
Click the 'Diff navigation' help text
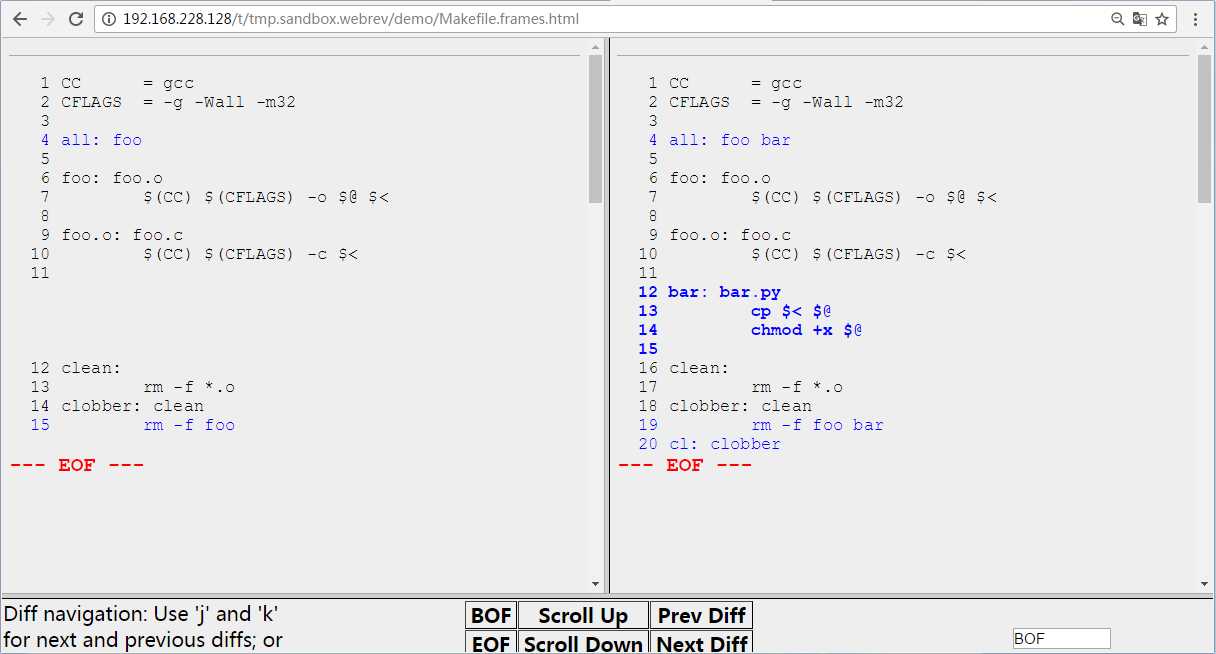tap(143, 627)
